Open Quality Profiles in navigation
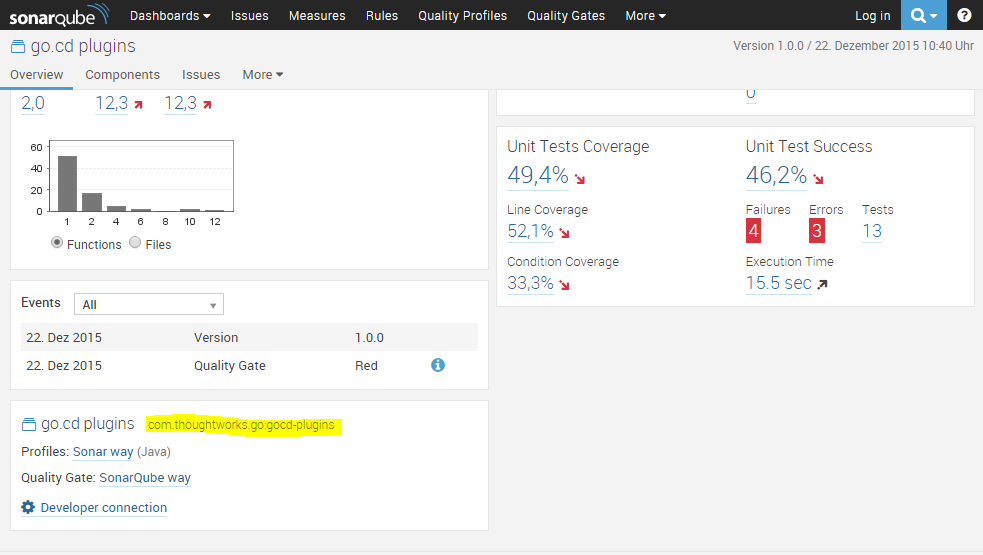 [463, 16]
